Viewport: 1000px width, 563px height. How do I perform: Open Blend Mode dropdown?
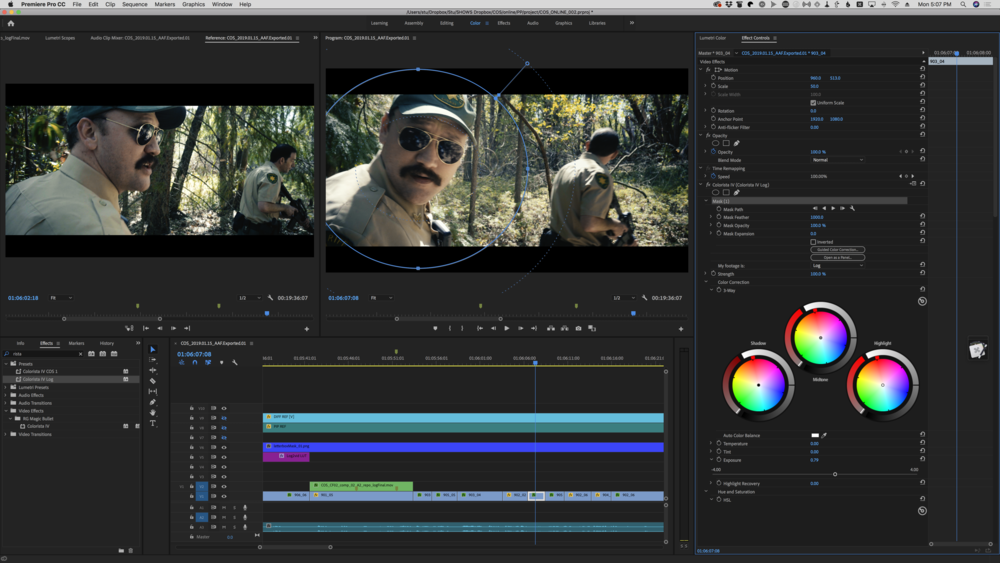click(x=837, y=160)
